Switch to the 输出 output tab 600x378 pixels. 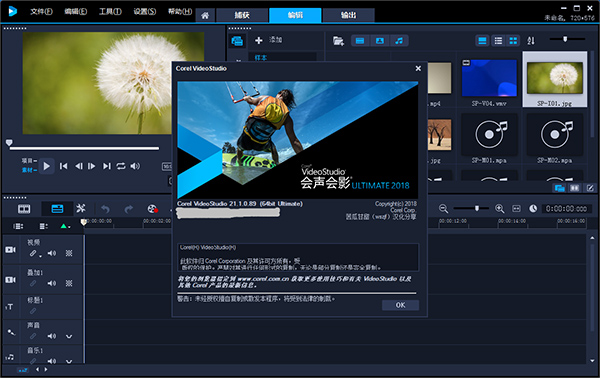coord(348,15)
